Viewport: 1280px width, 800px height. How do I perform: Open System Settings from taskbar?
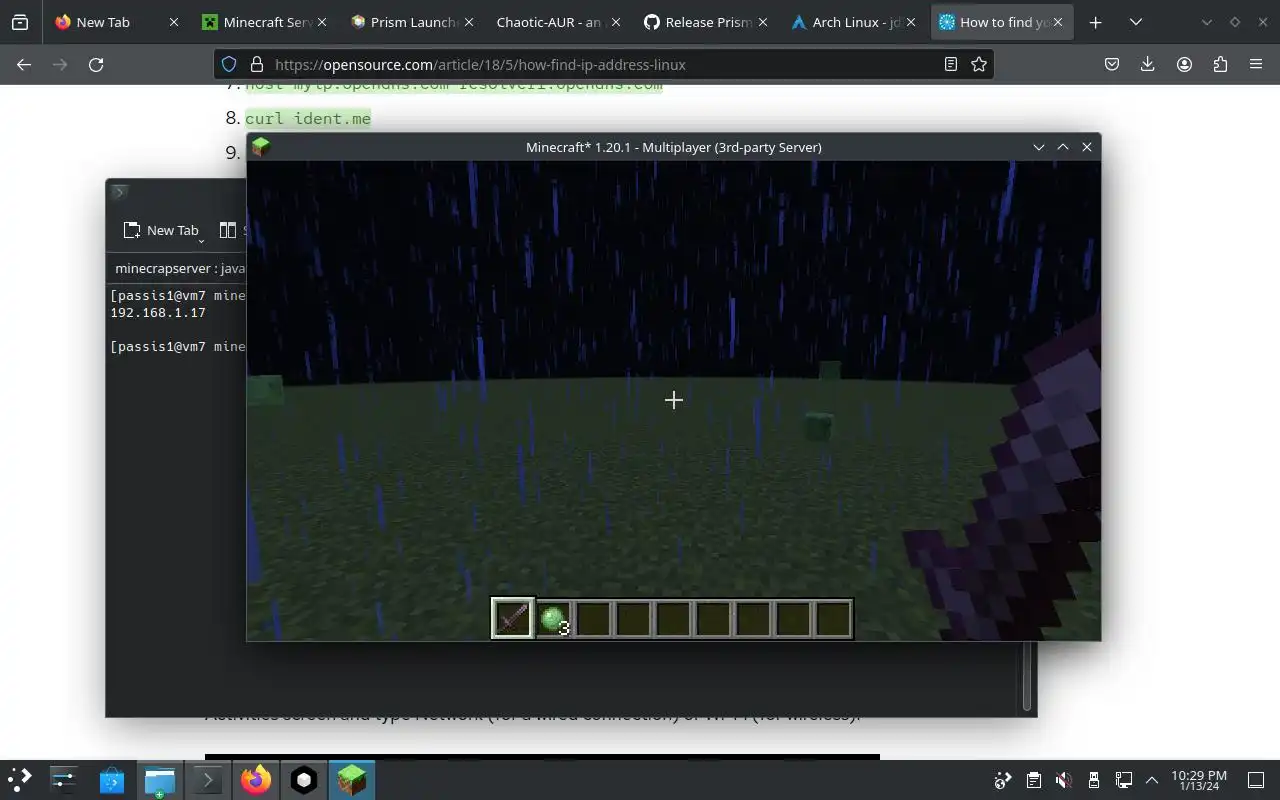point(64,779)
